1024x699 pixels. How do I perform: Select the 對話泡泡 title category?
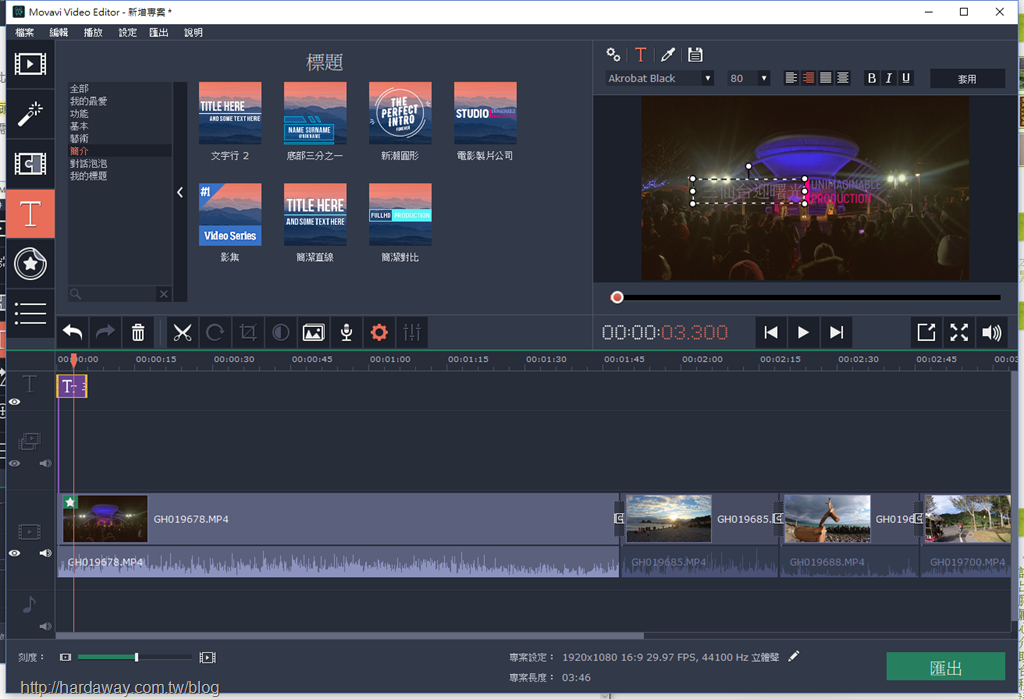[88, 163]
